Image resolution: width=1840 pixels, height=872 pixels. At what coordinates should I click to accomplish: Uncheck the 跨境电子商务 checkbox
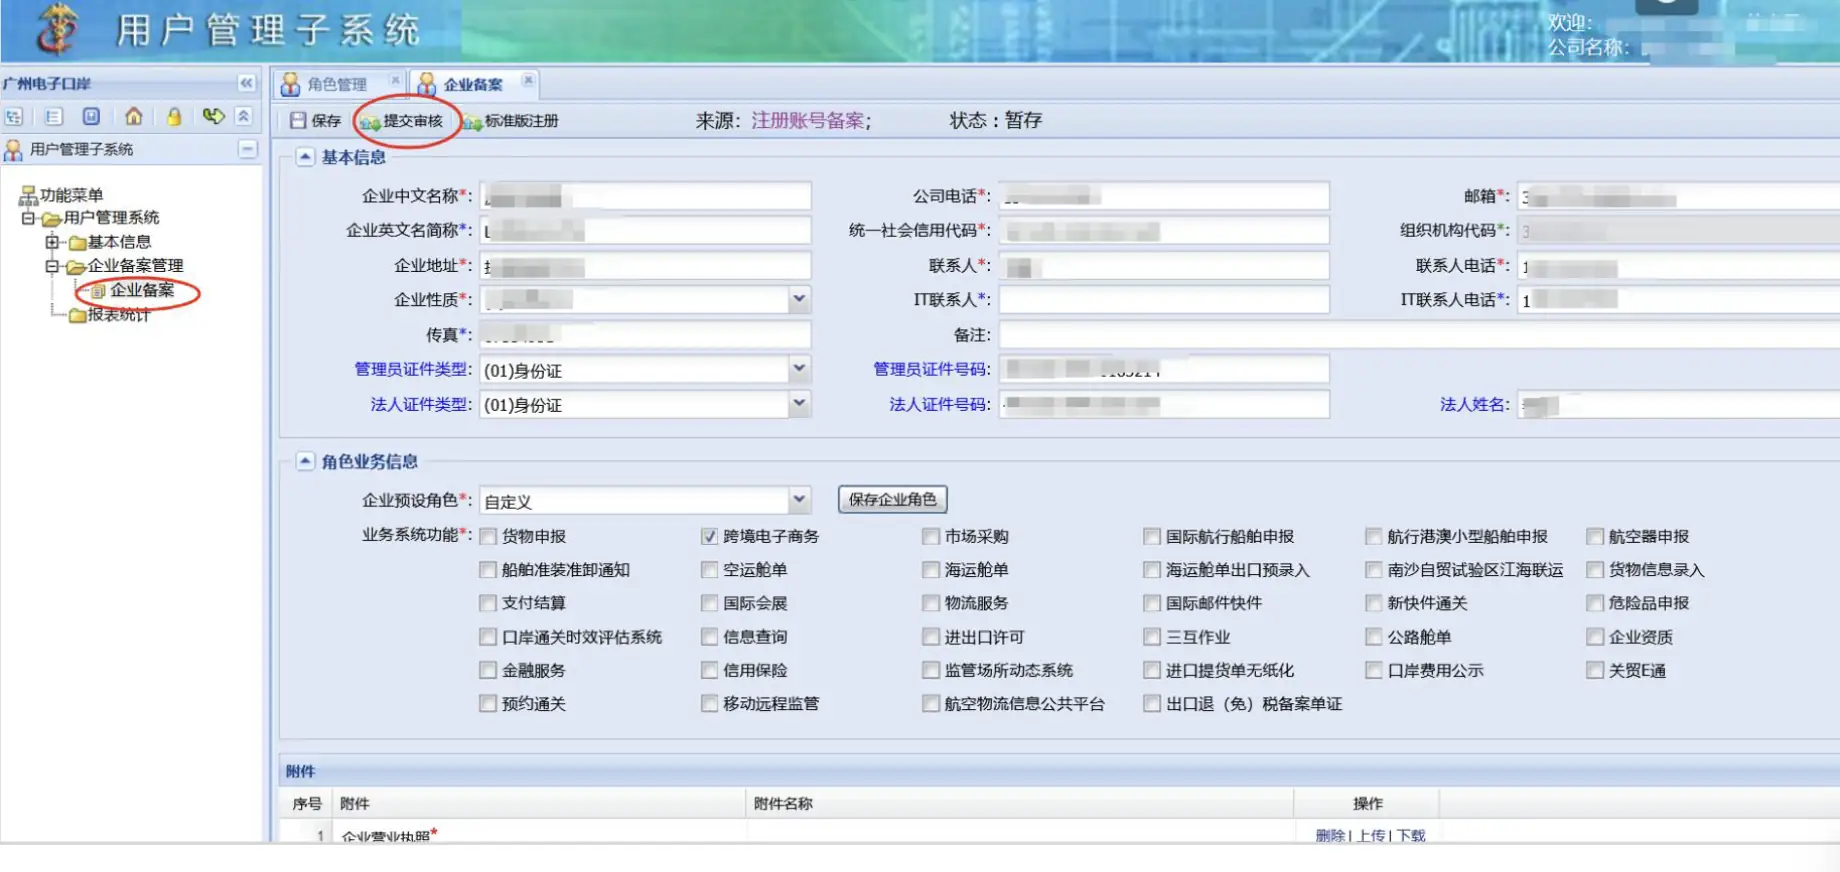coord(709,537)
